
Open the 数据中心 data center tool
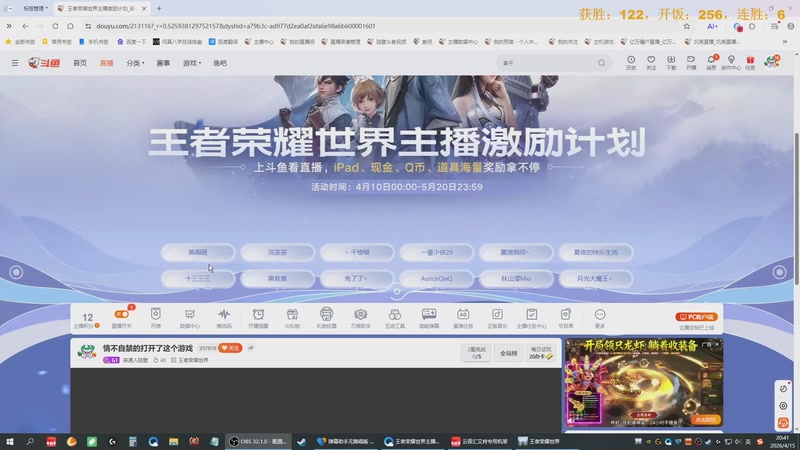tap(190, 318)
